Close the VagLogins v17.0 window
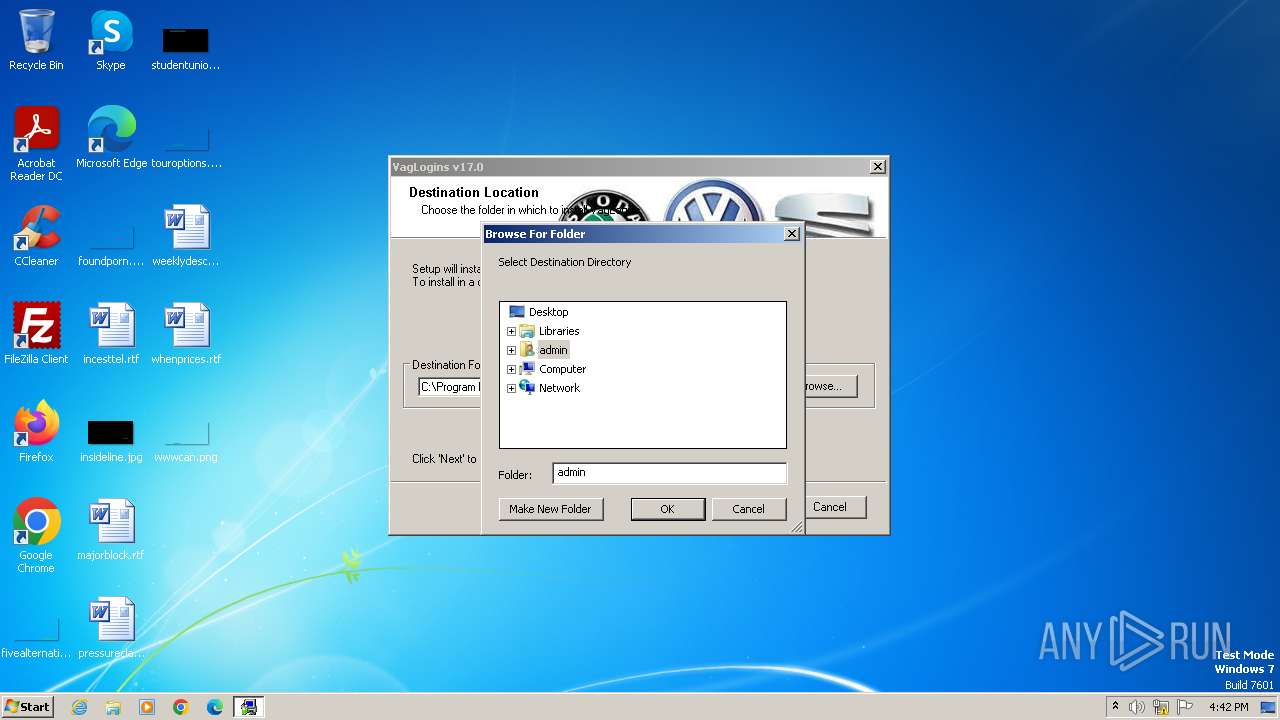 (x=877, y=167)
